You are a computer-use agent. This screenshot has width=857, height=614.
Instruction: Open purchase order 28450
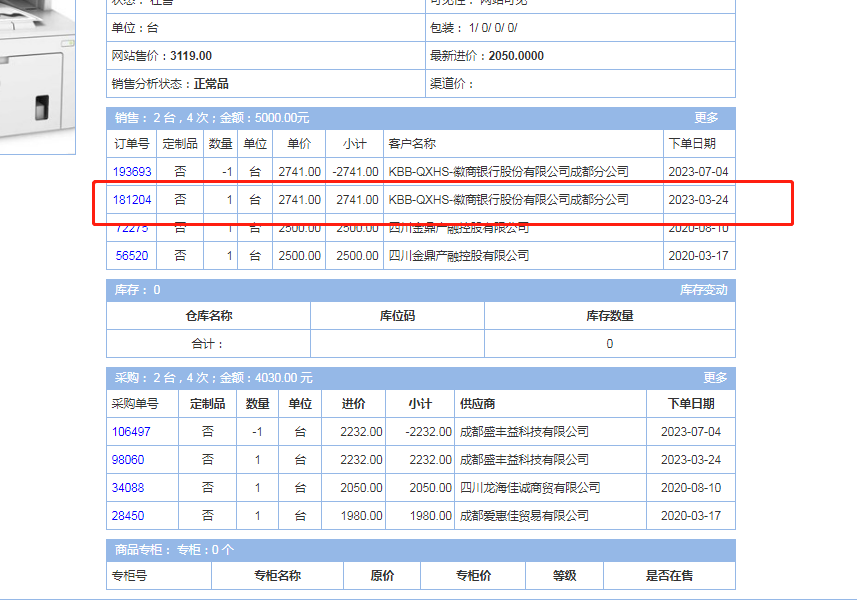coord(128,516)
